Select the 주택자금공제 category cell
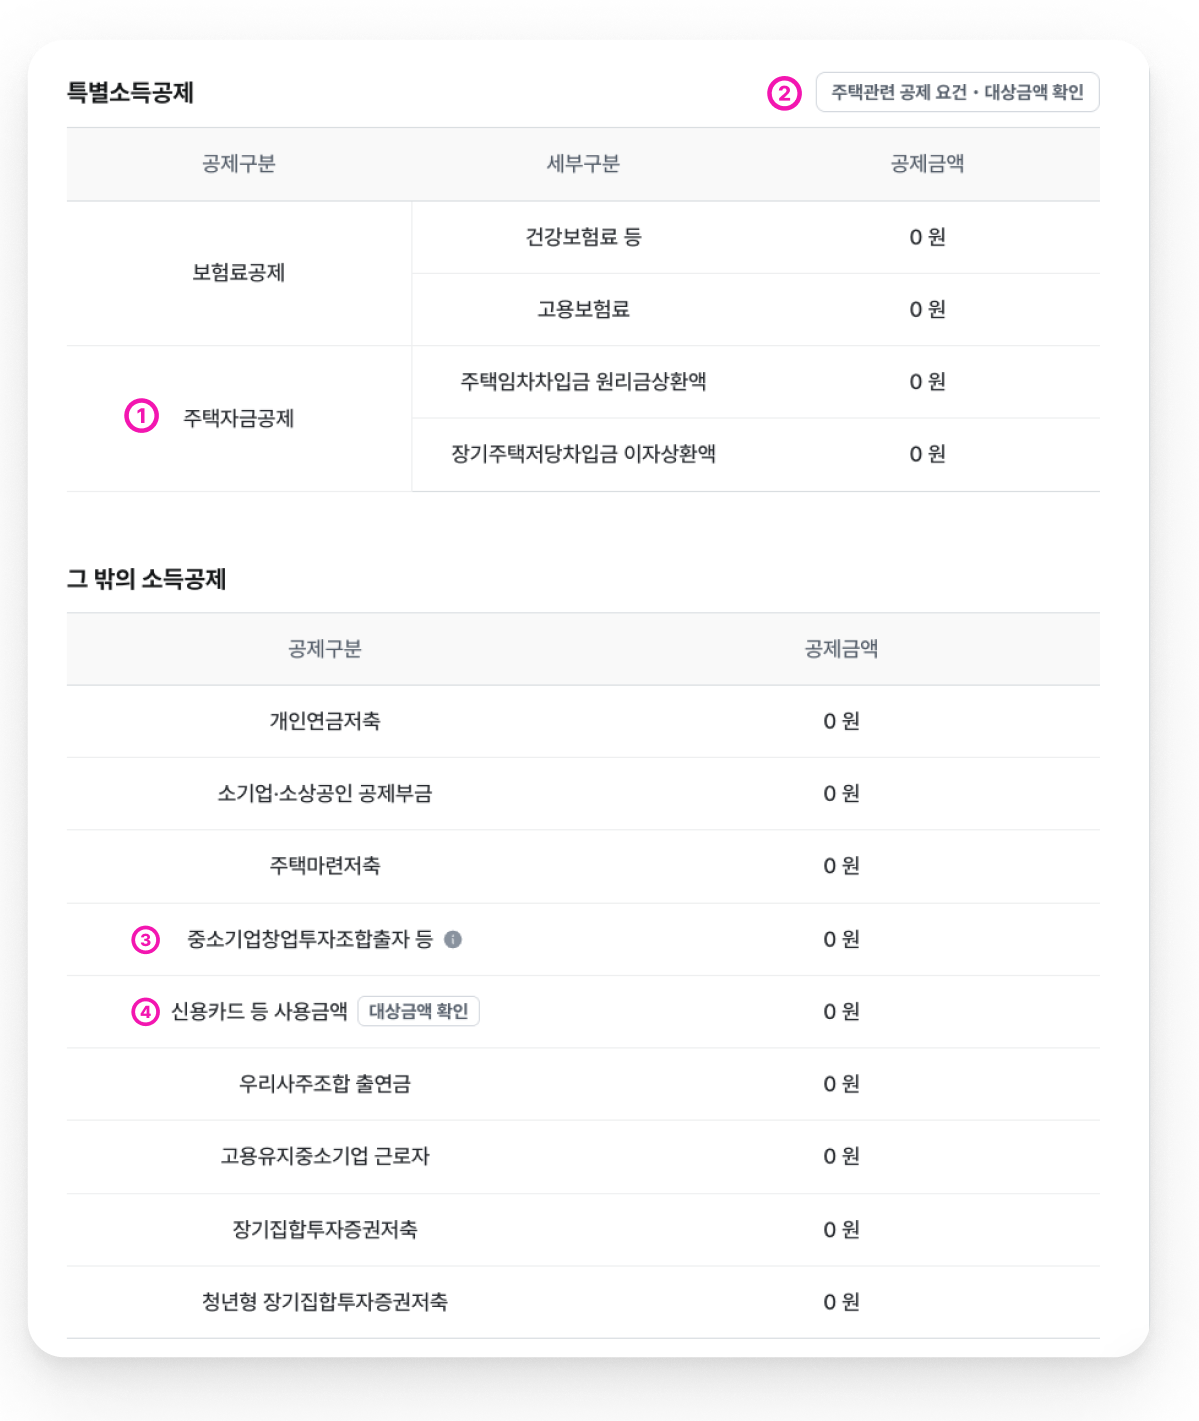Image resolution: width=1199 pixels, height=1421 pixels. [x=239, y=418]
